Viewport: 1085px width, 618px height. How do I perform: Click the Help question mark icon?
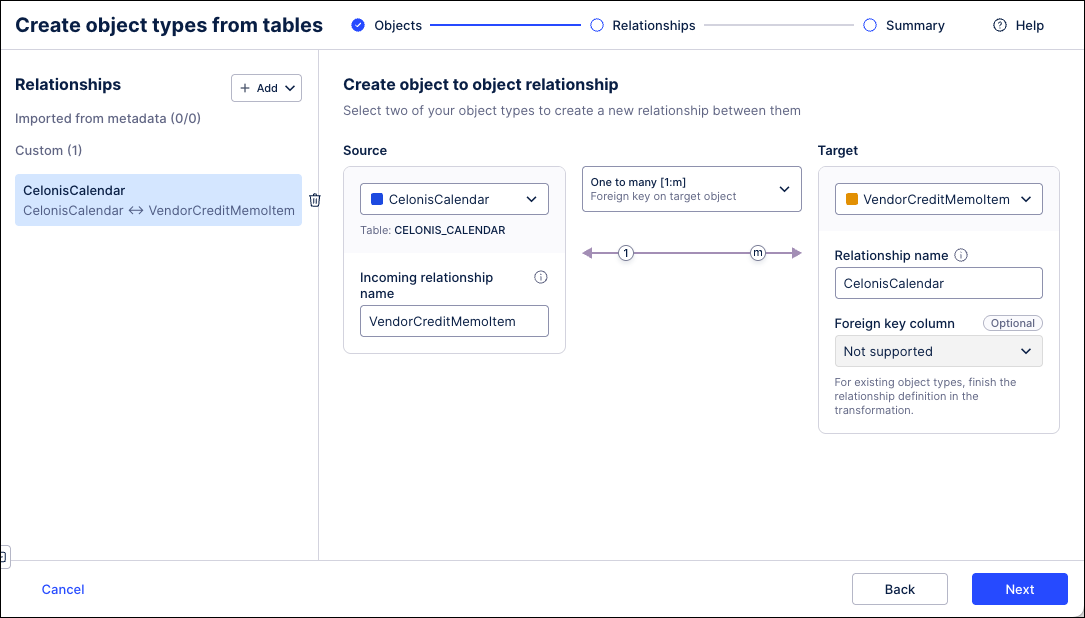(999, 25)
